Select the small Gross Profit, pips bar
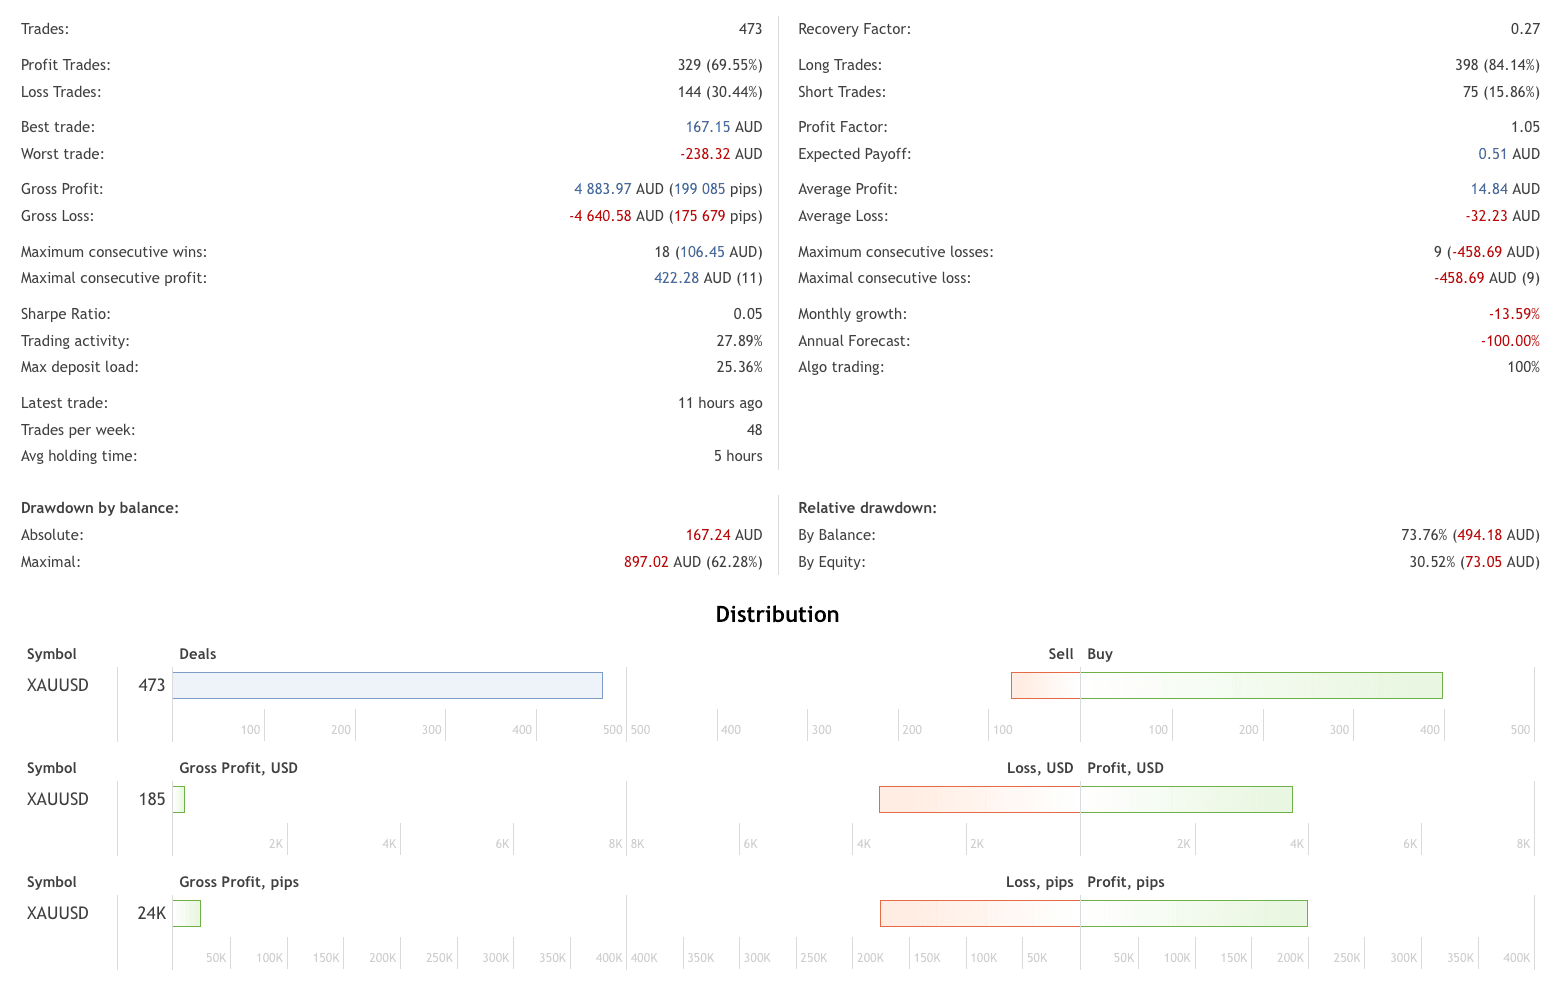 tap(187, 913)
